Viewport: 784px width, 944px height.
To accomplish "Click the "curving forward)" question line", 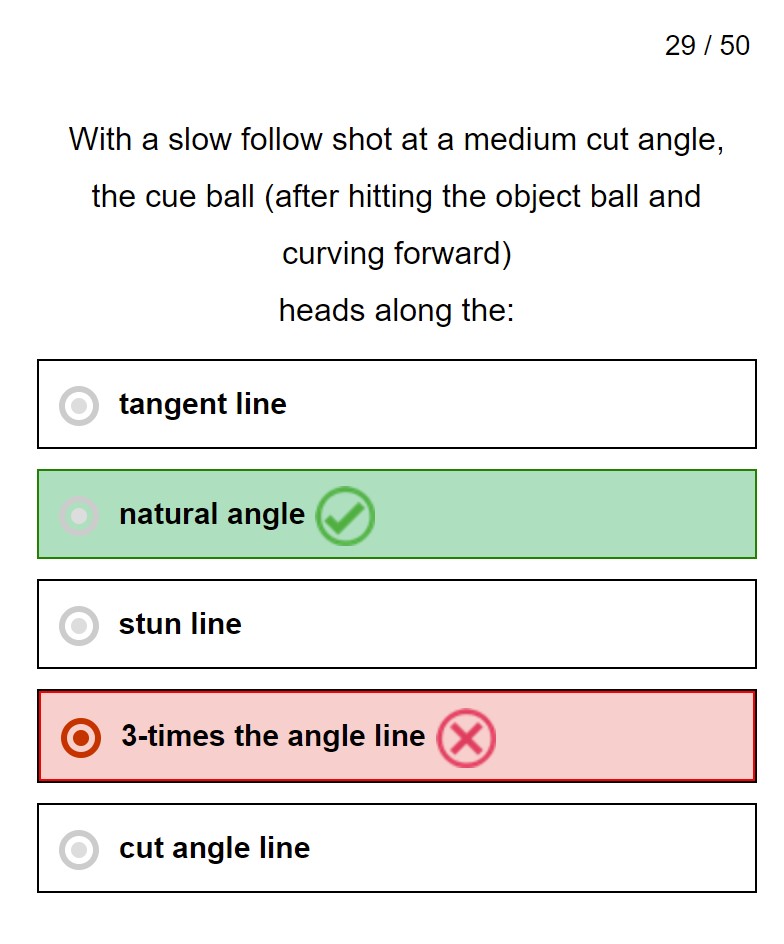I will pos(396,254).
